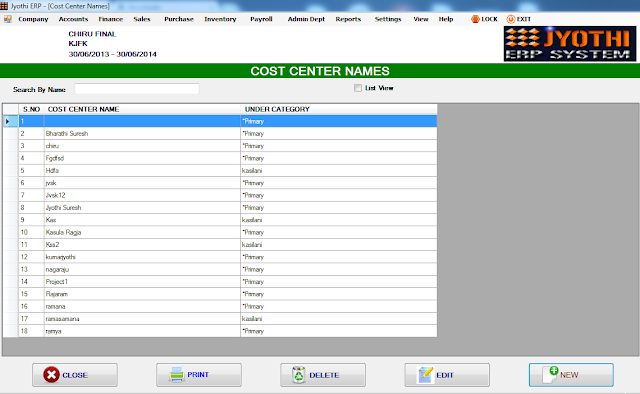This screenshot has height=394, width=640.
Task: Click the 30/06/2013 - 30/06/2014 date range
Action: click(x=112, y=54)
